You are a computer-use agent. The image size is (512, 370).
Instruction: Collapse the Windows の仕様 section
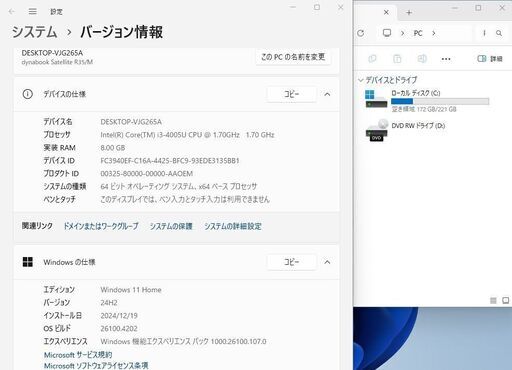327,262
